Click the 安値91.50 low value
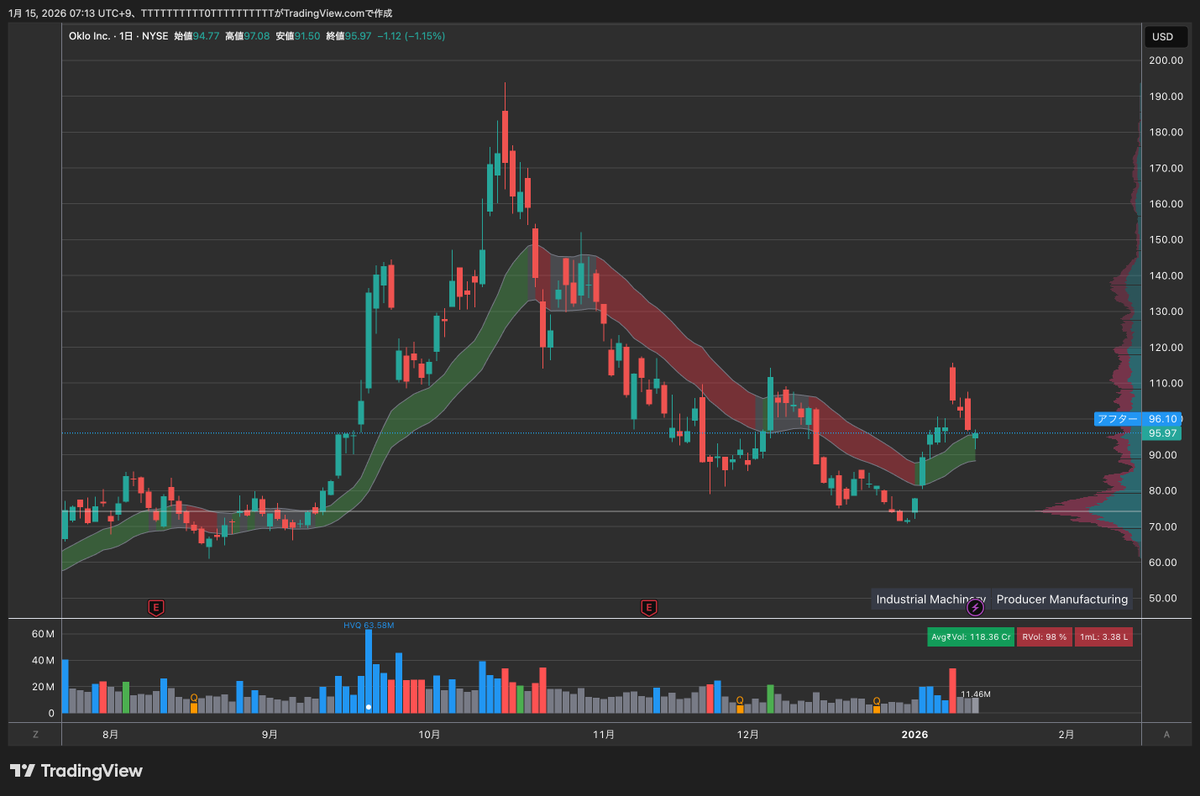The height and width of the screenshot is (796, 1200). tap(298, 36)
